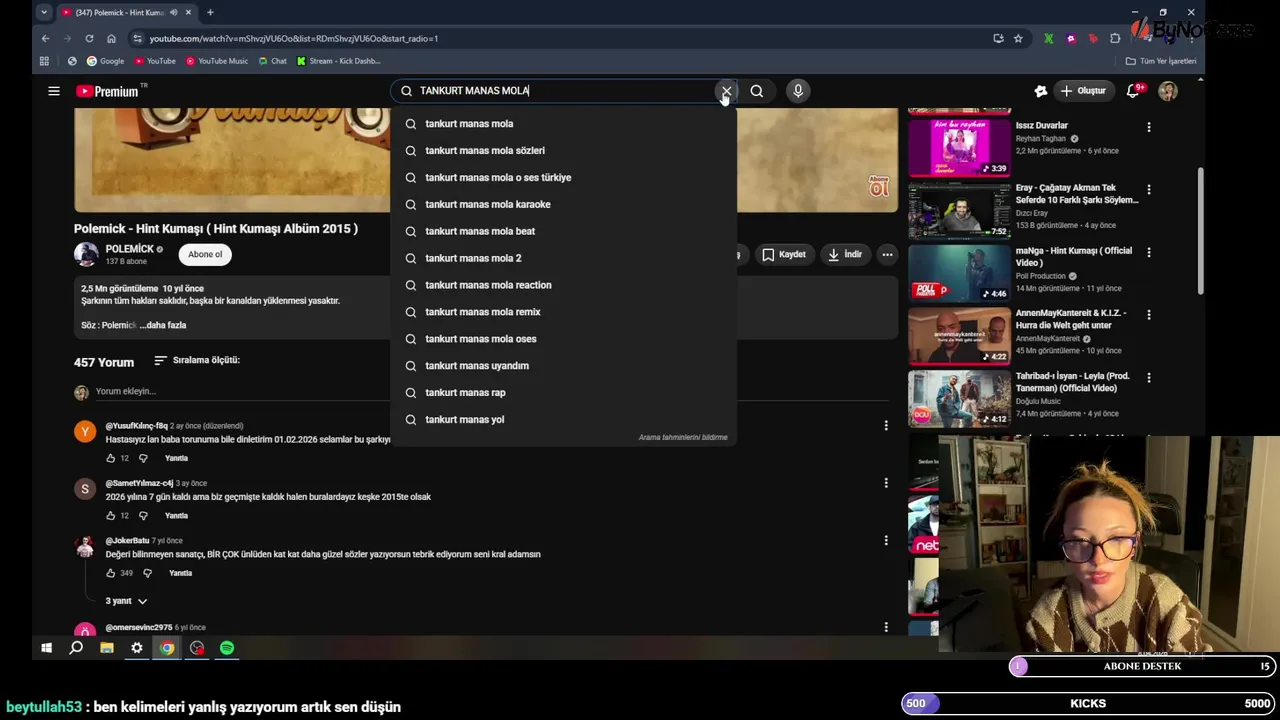Screen dimensions: 1280x720
Task: Select suggestion 'tankurt manas mola beat'
Action: tap(563, 232)
